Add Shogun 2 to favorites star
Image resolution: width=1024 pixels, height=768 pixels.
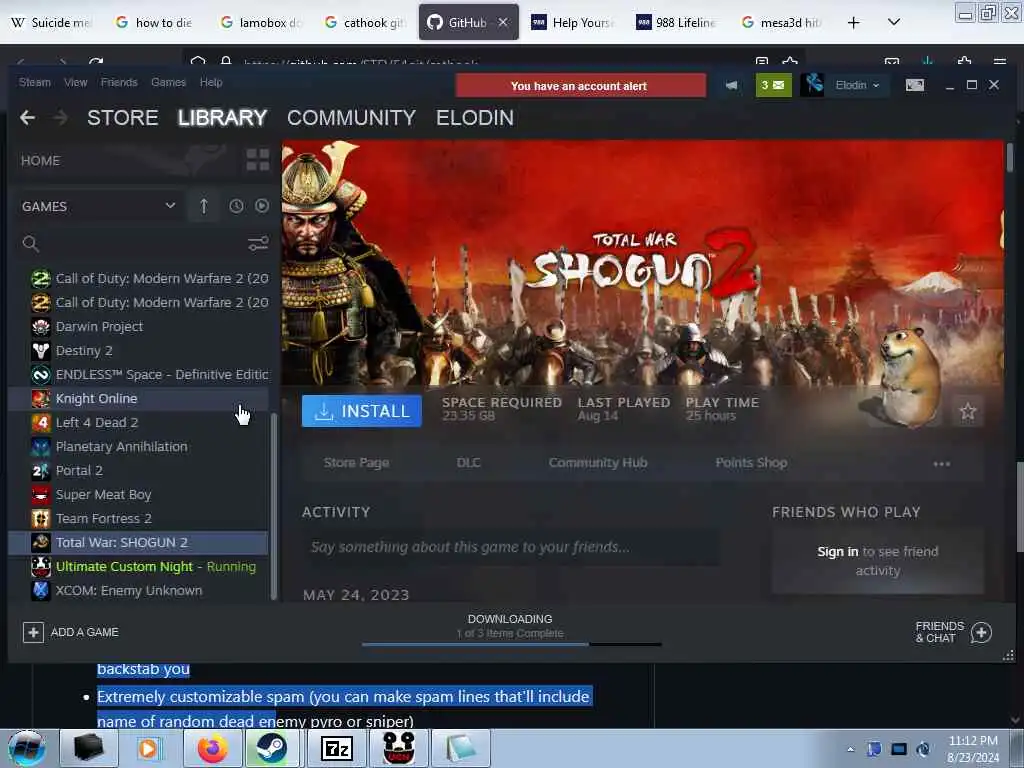pyautogui.click(x=968, y=411)
